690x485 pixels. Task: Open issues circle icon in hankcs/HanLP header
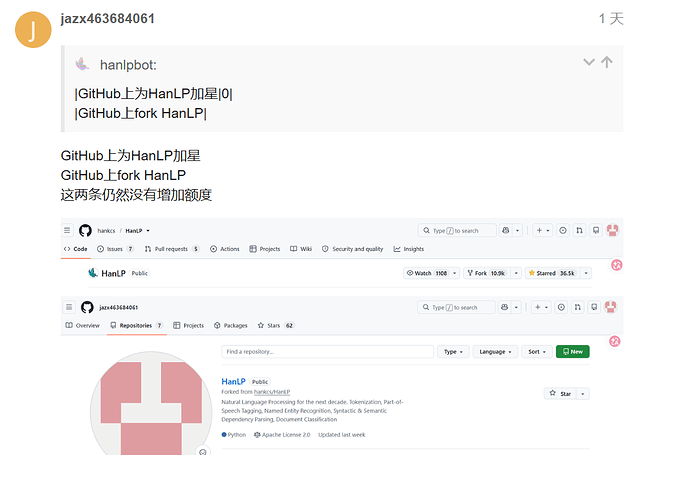(x=563, y=230)
